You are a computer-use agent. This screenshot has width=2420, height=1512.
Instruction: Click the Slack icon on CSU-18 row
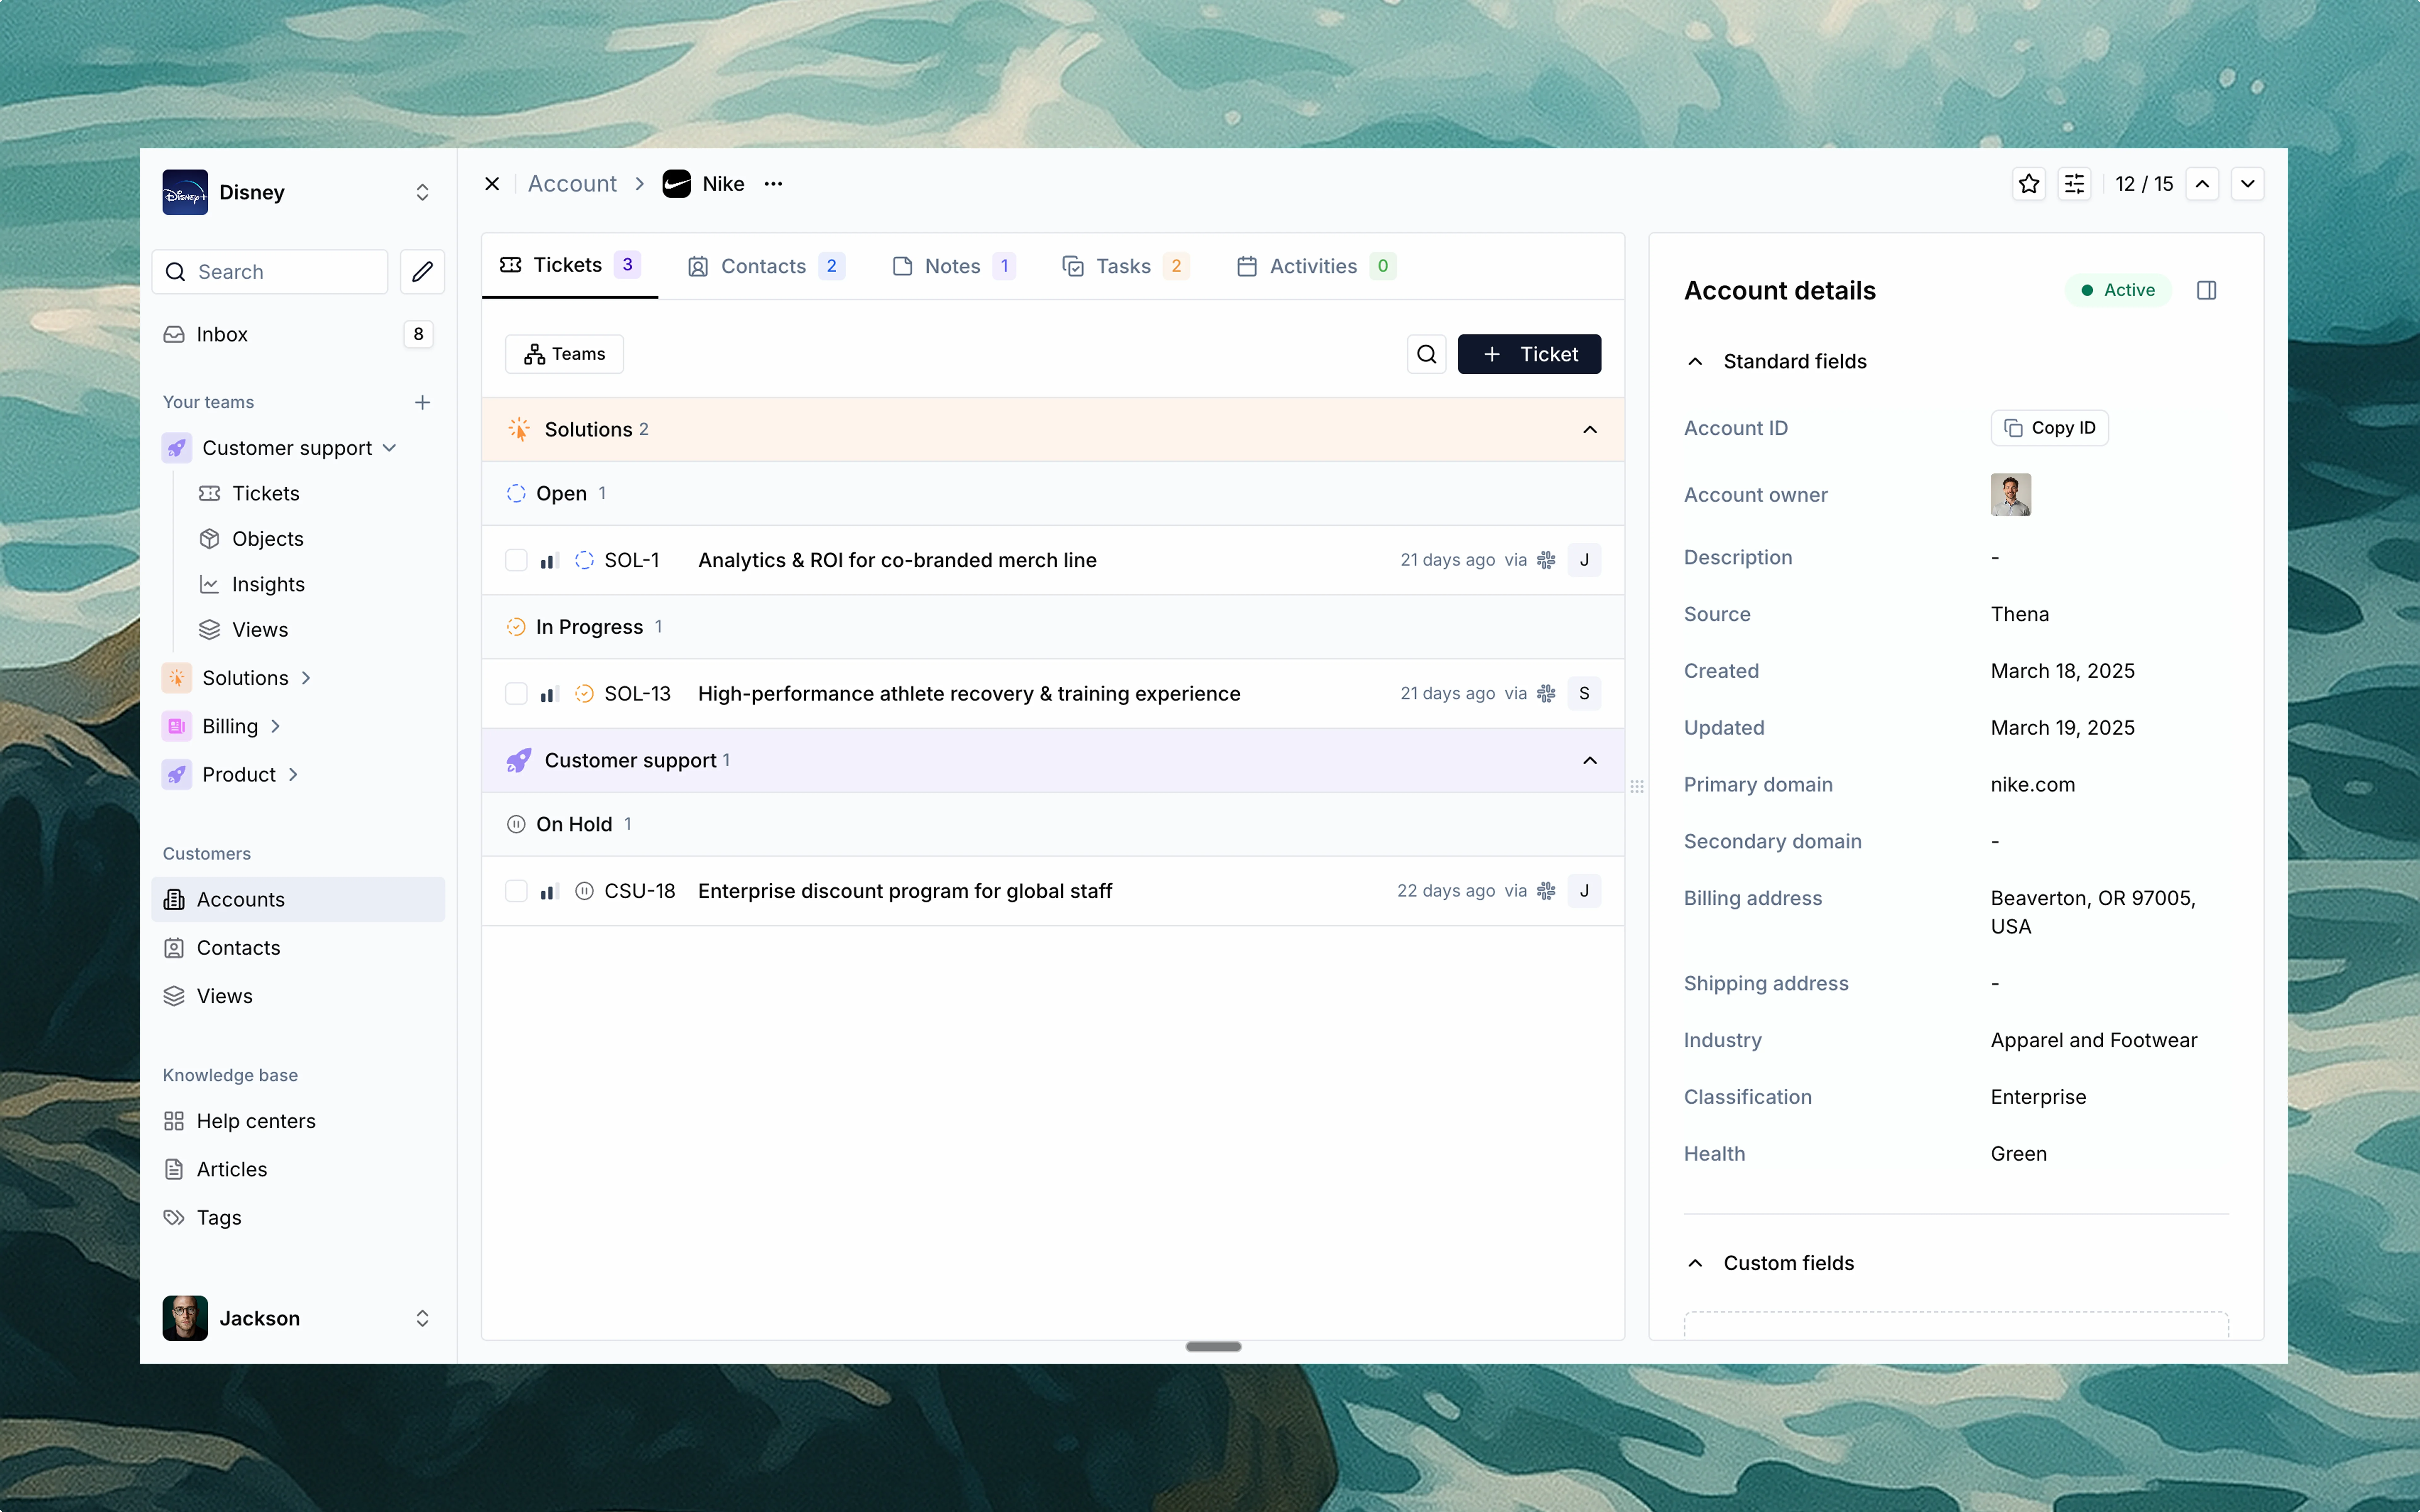1546,891
